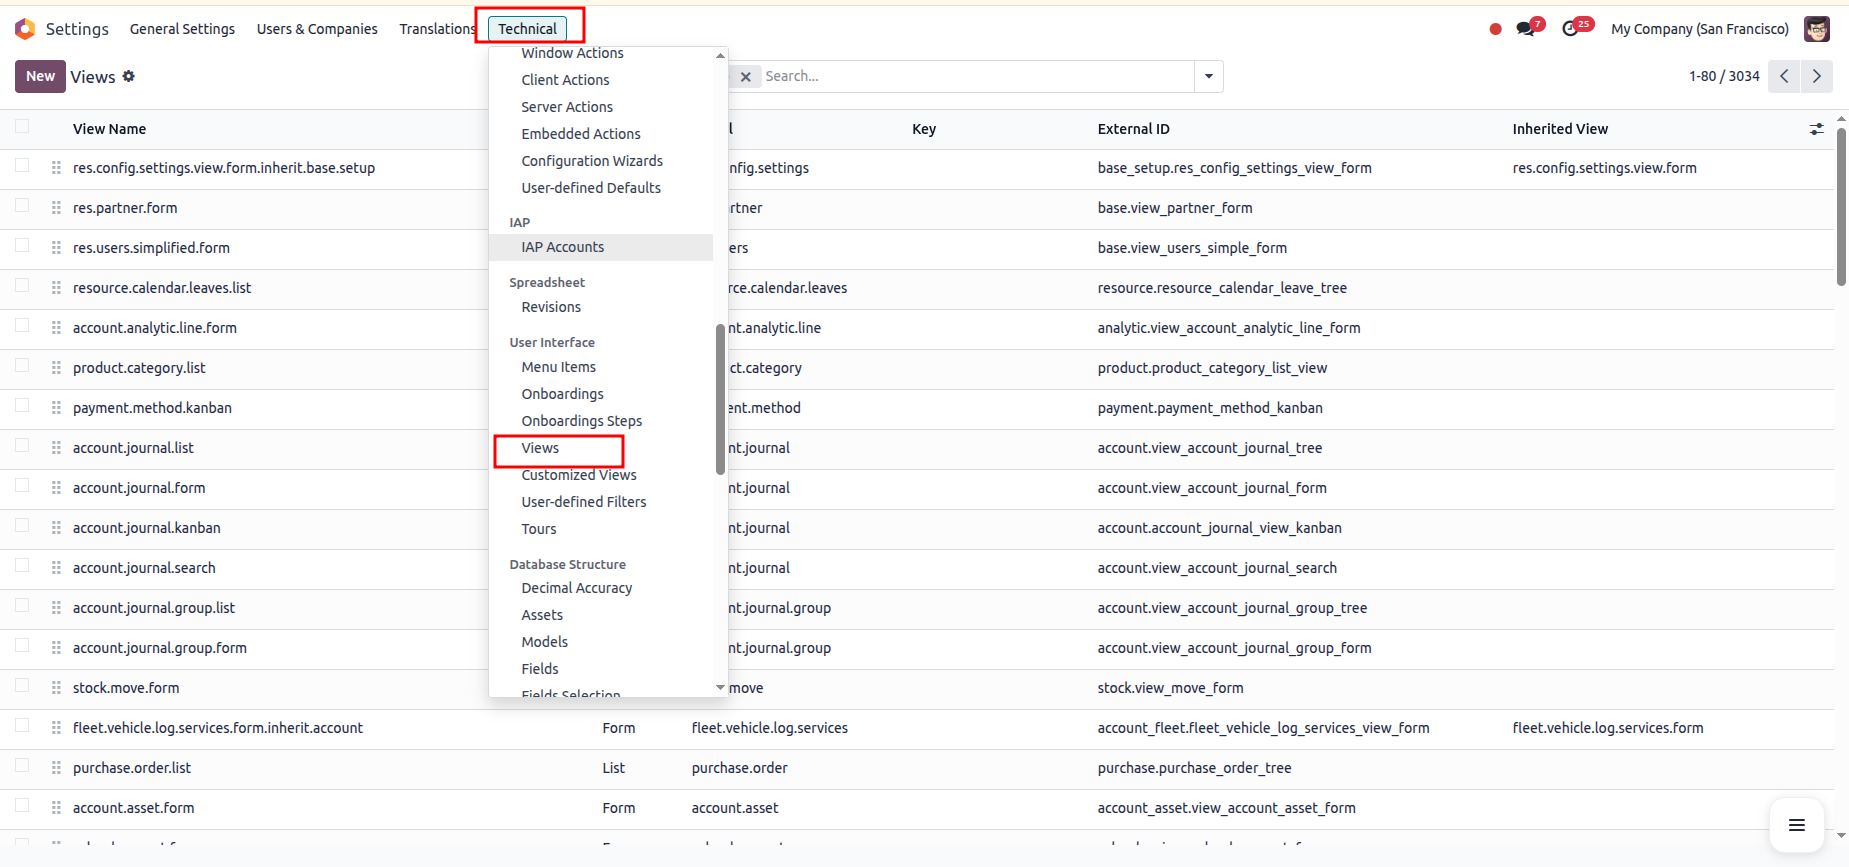1849x867 pixels.
Task: Select Views in the Technical menu
Action: [x=540, y=448]
